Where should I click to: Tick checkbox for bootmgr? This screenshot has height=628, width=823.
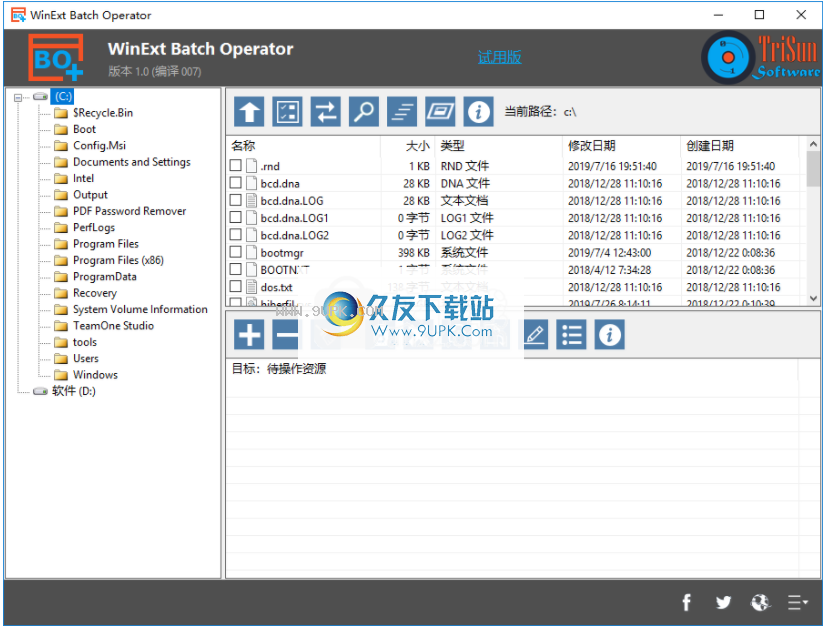(x=236, y=252)
